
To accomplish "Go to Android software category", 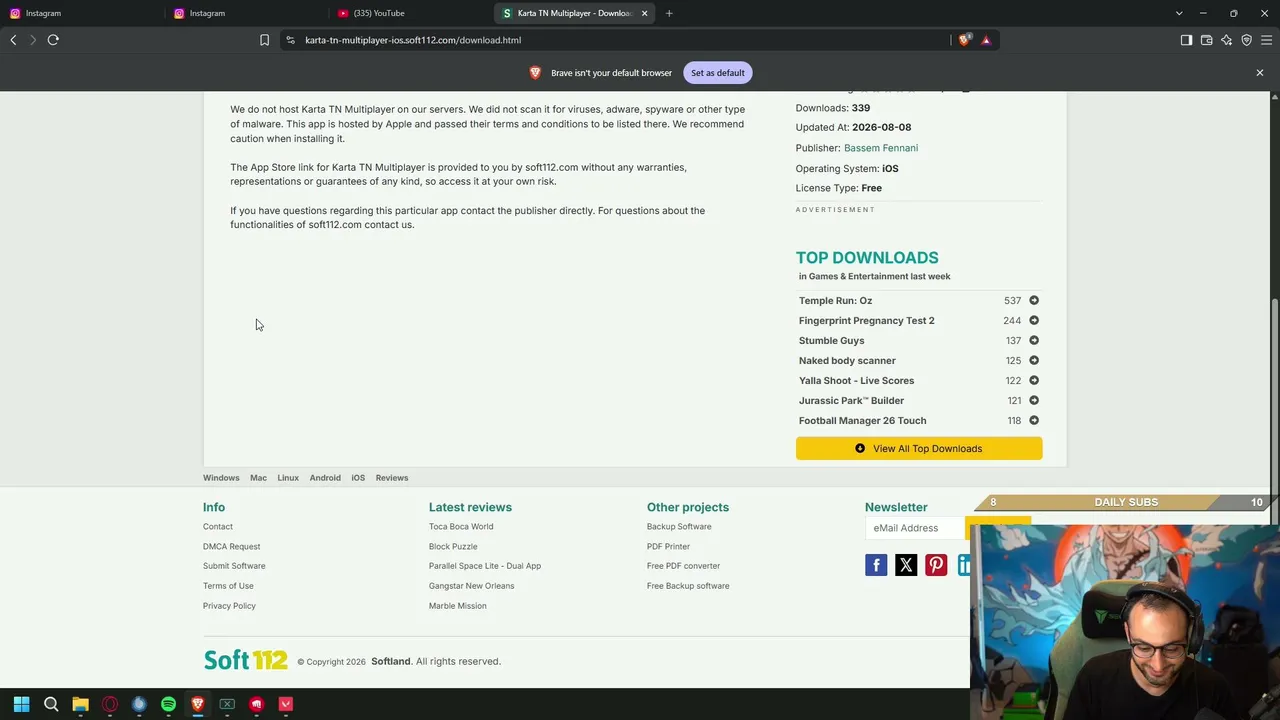I will tap(325, 478).
